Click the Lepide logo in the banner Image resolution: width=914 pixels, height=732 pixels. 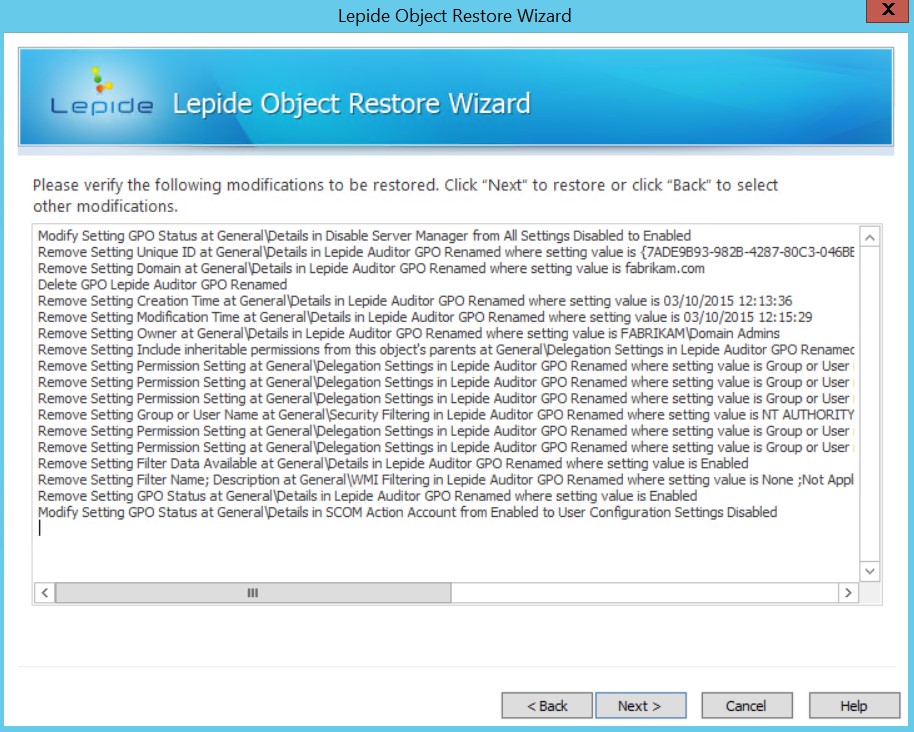(x=102, y=95)
